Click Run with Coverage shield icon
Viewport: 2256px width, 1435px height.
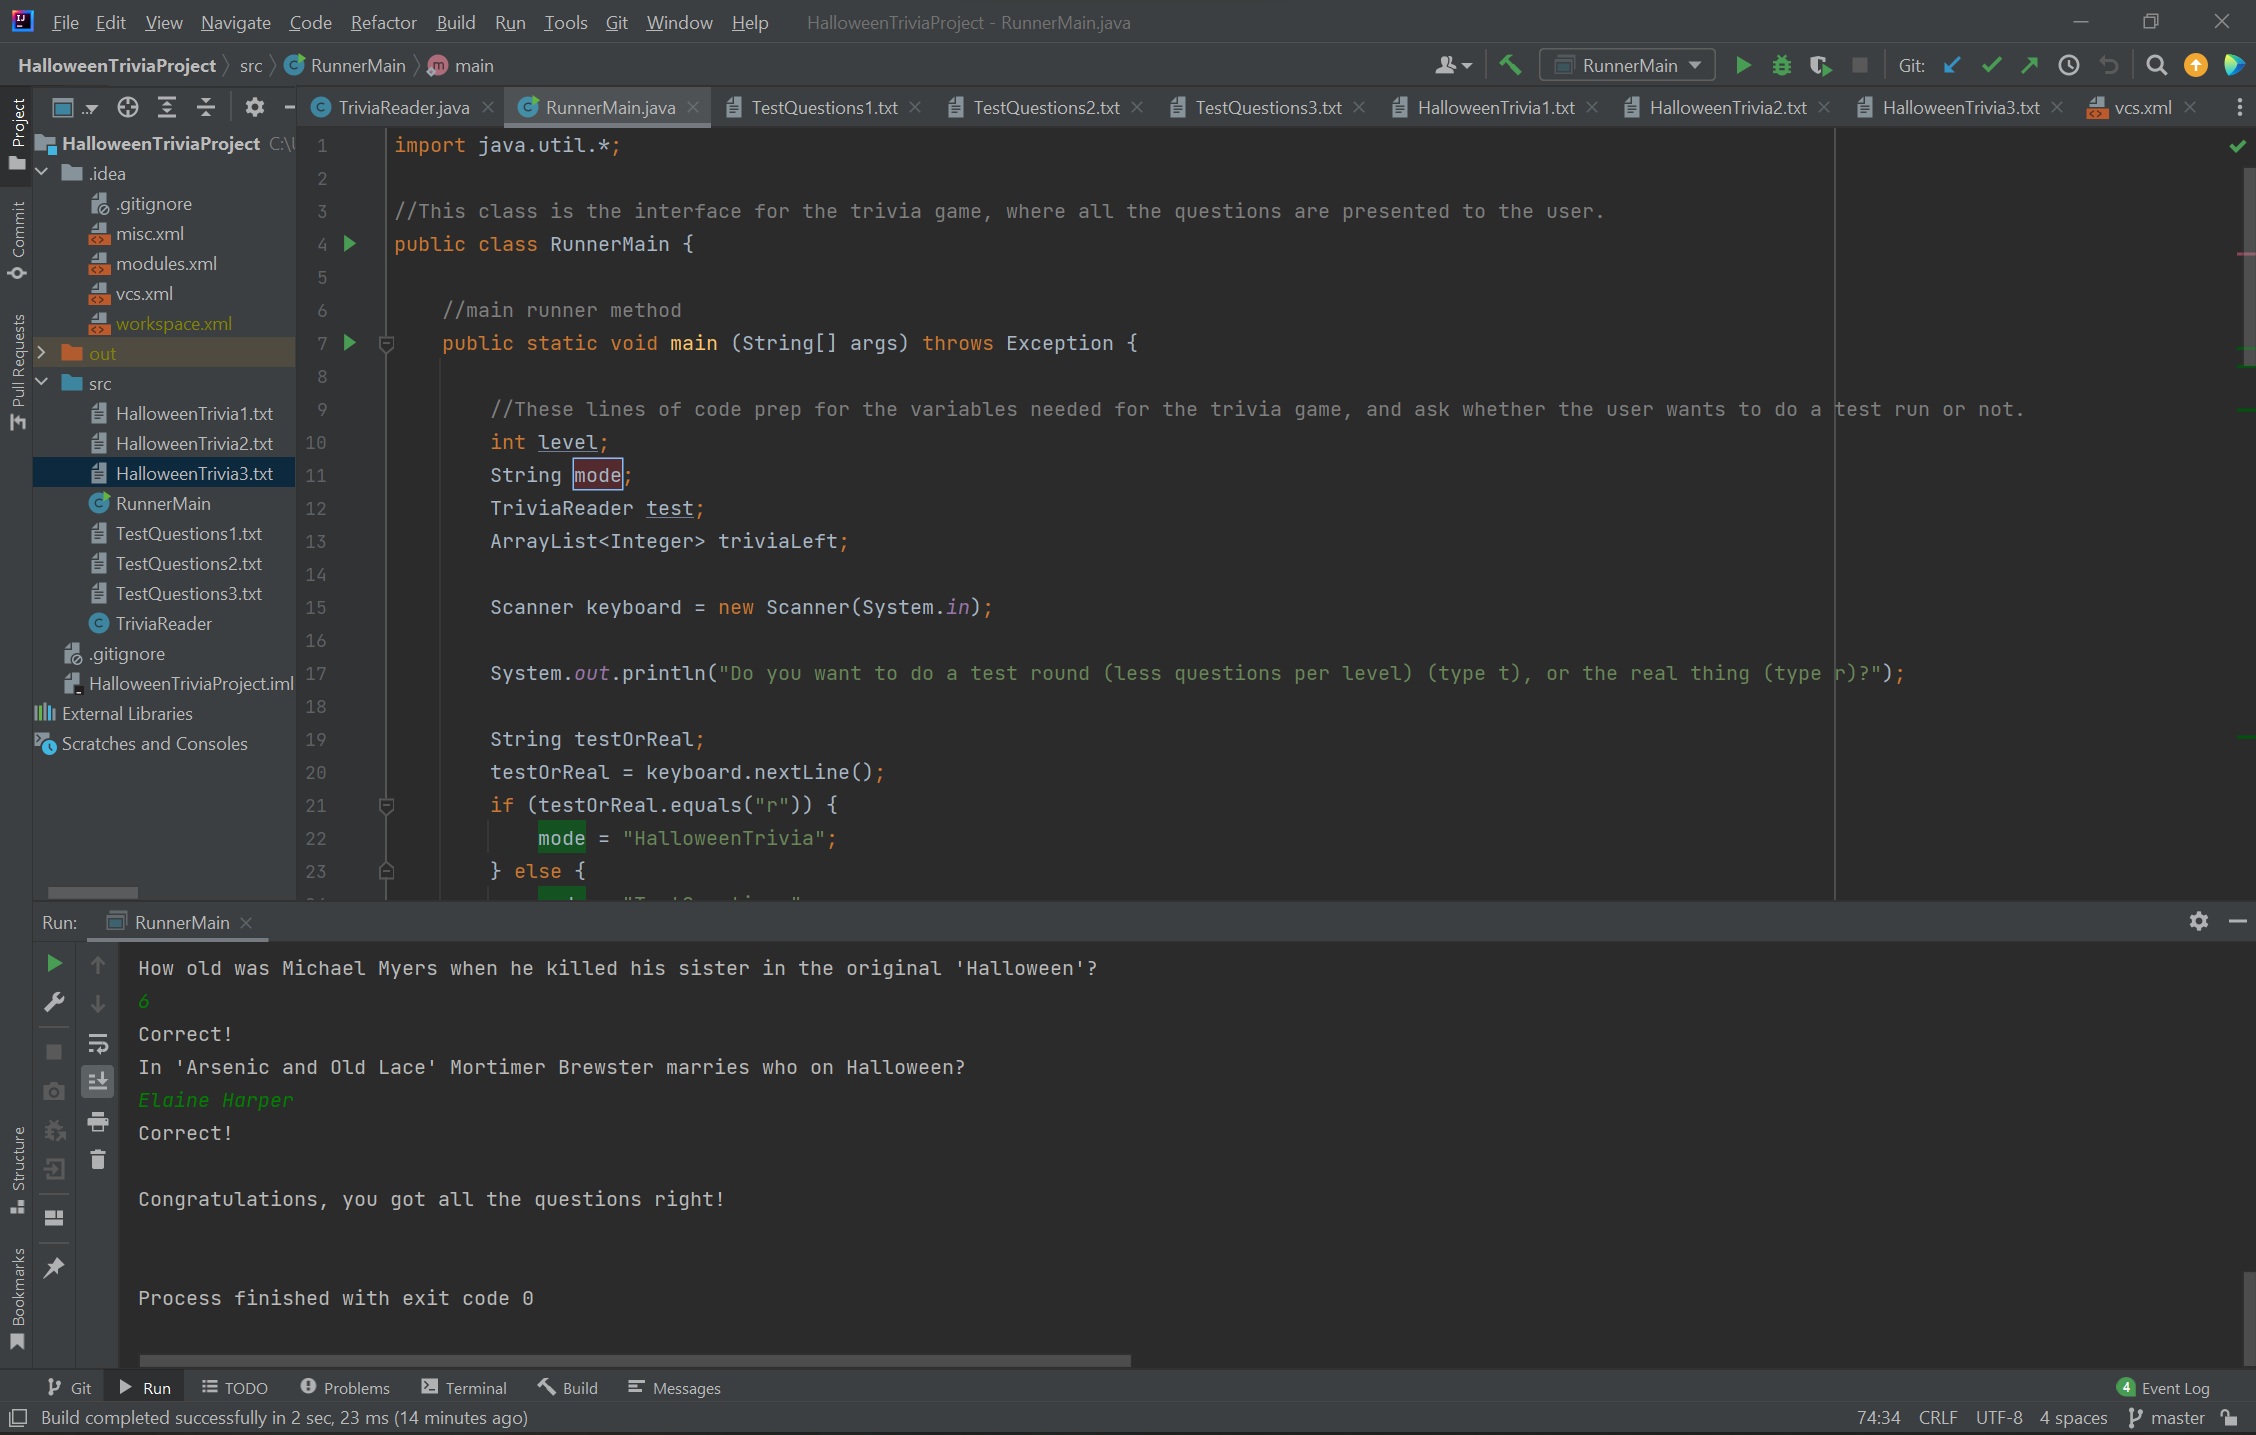click(x=1820, y=66)
